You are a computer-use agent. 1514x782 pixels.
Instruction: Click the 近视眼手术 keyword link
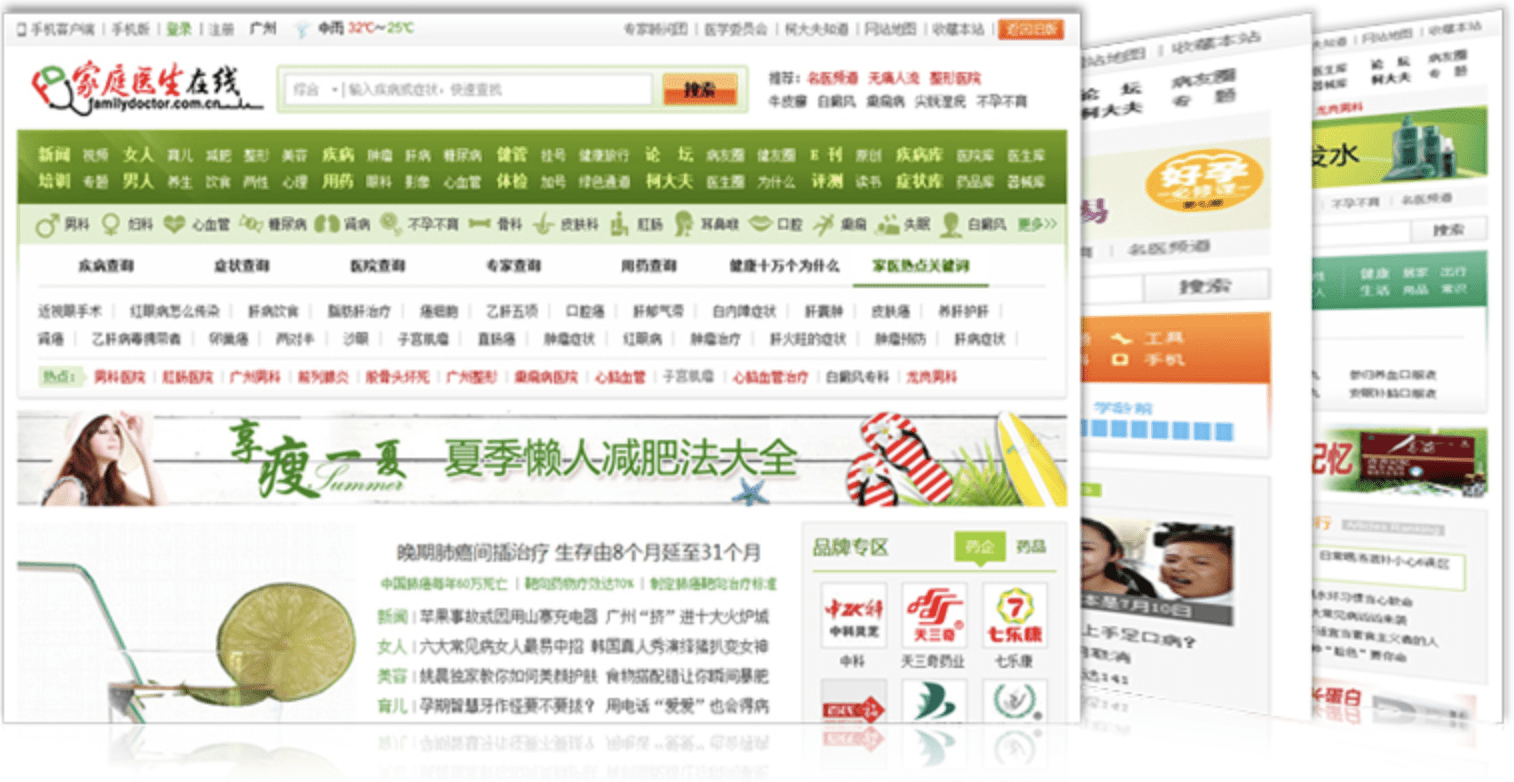pyautogui.click(x=71, y=311)
